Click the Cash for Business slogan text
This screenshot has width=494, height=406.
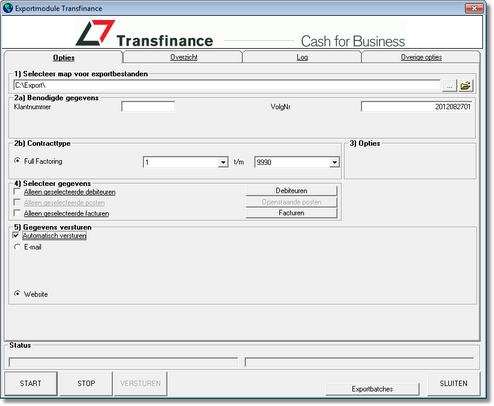(353, 41)
